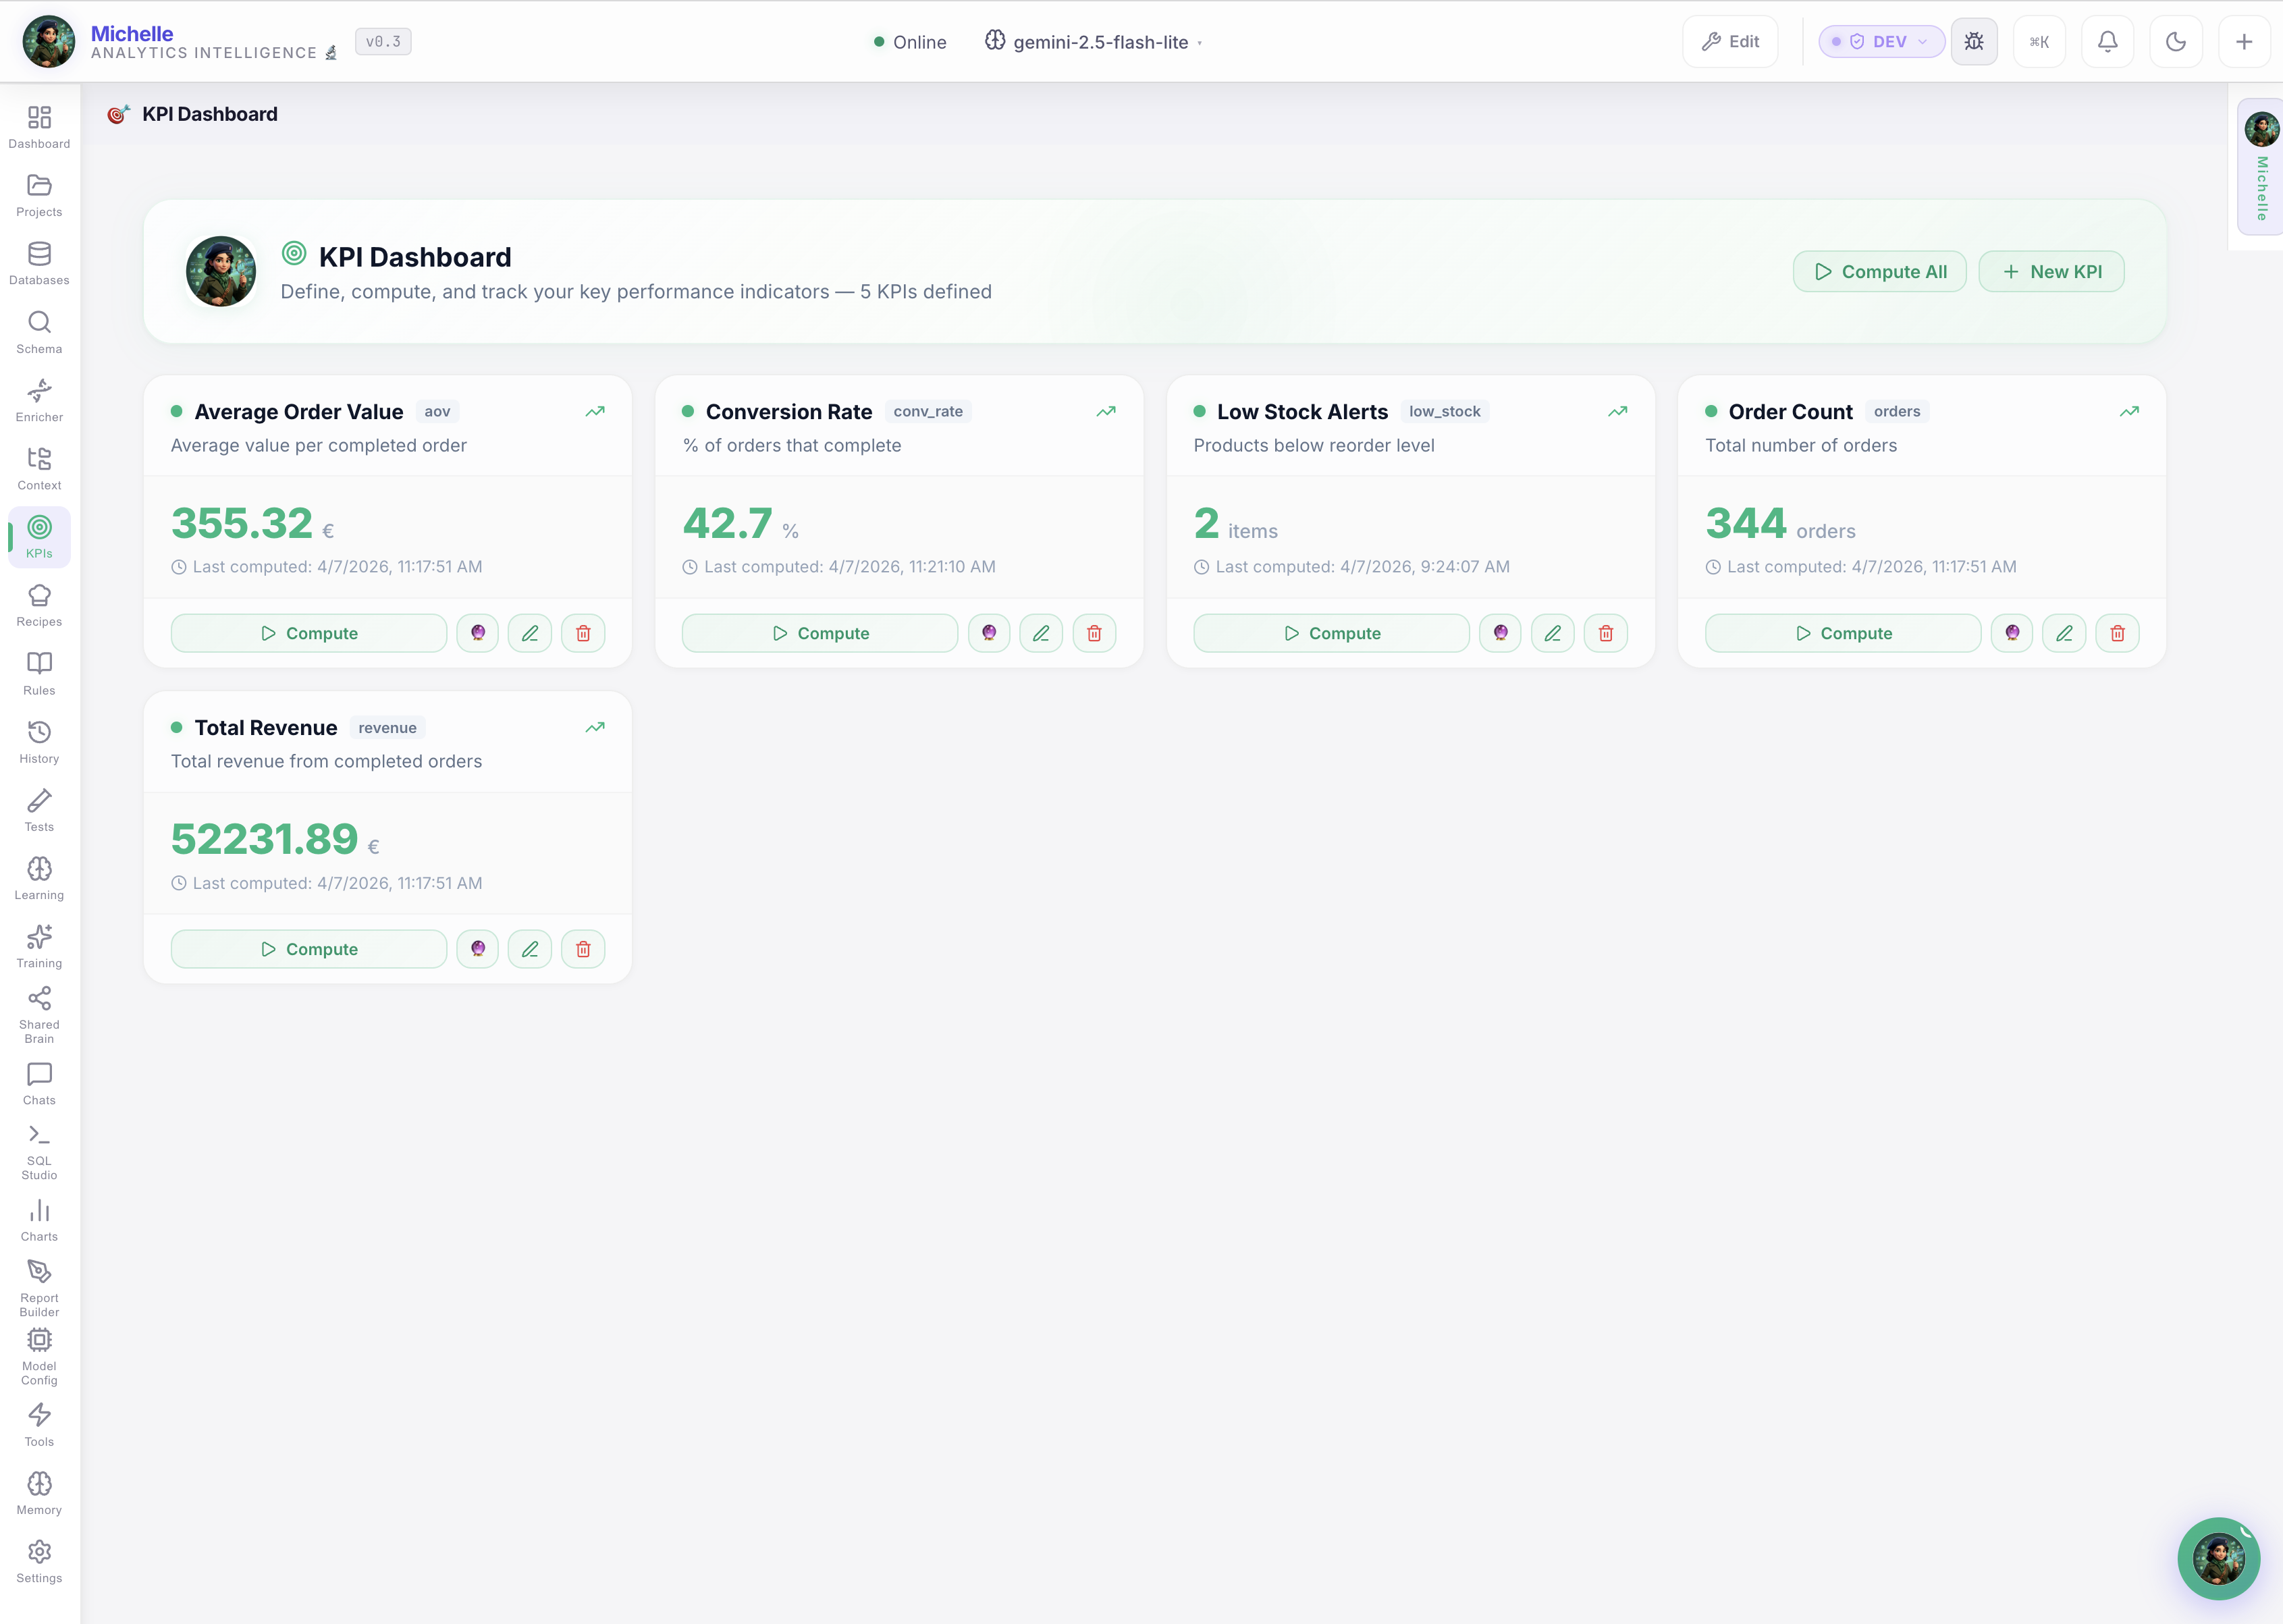Viewport: 2283px width, 1624px height.
Task: Click the Compute All button
Action: tap(1879, 271)
